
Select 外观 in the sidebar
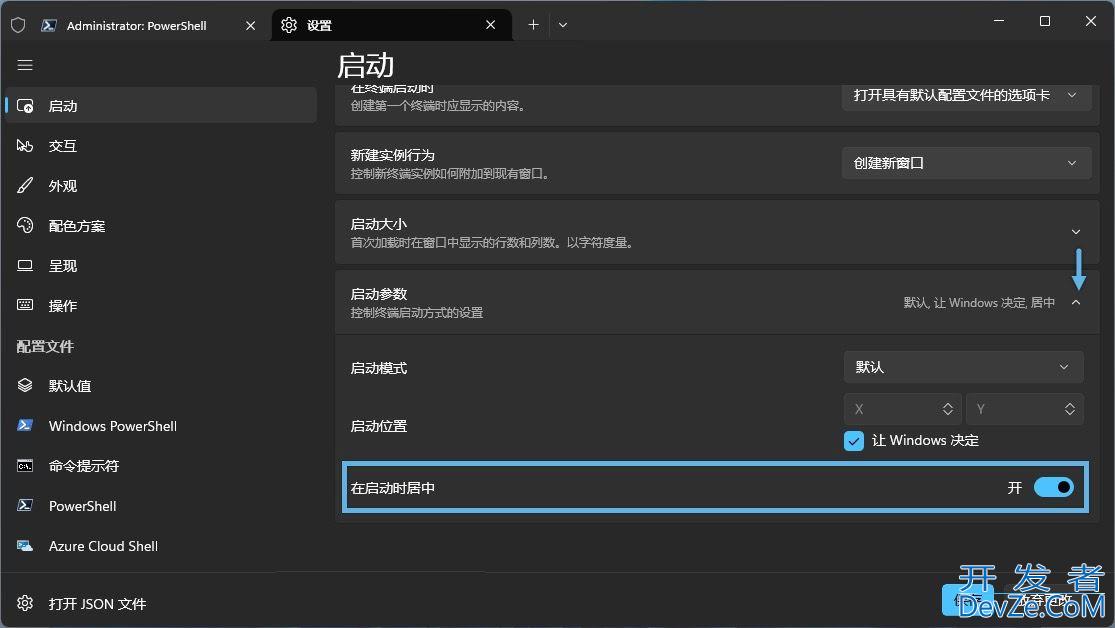point(161,186)
